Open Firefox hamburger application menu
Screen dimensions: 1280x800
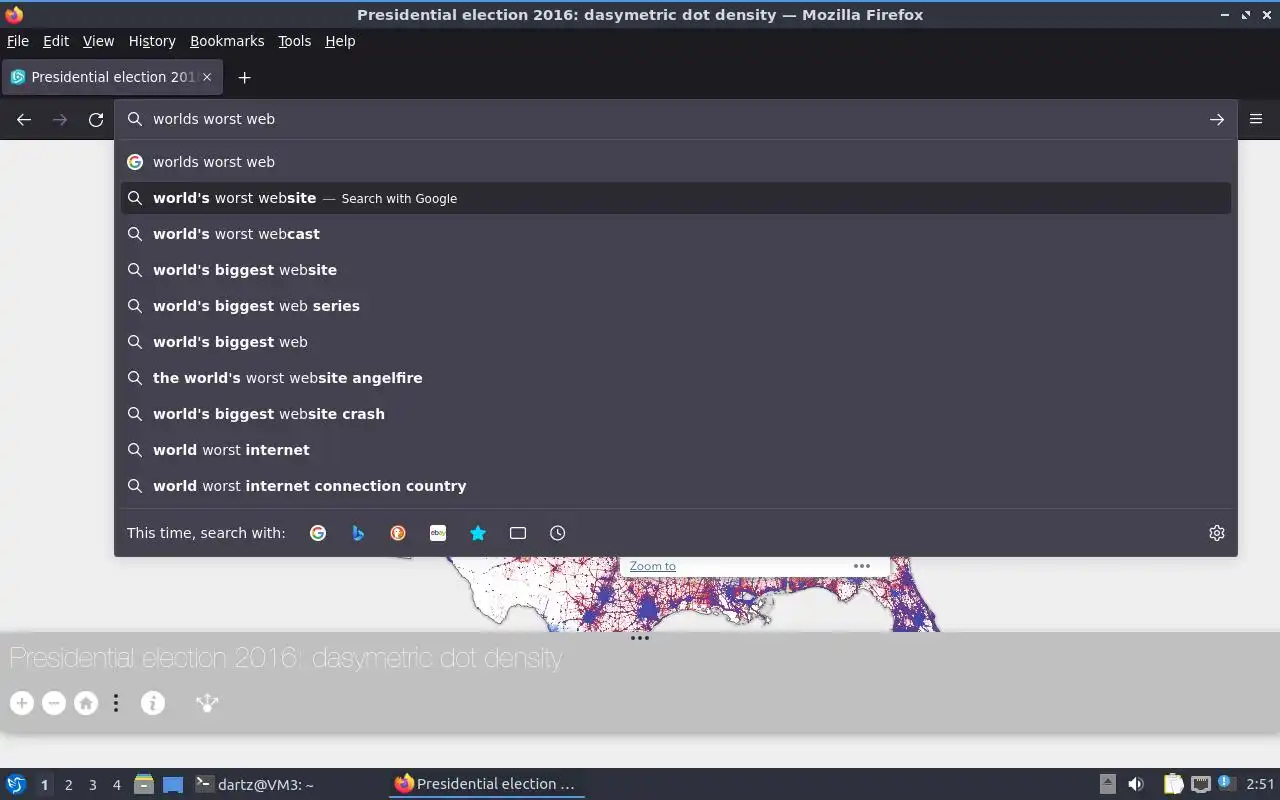pos(1256,119)
